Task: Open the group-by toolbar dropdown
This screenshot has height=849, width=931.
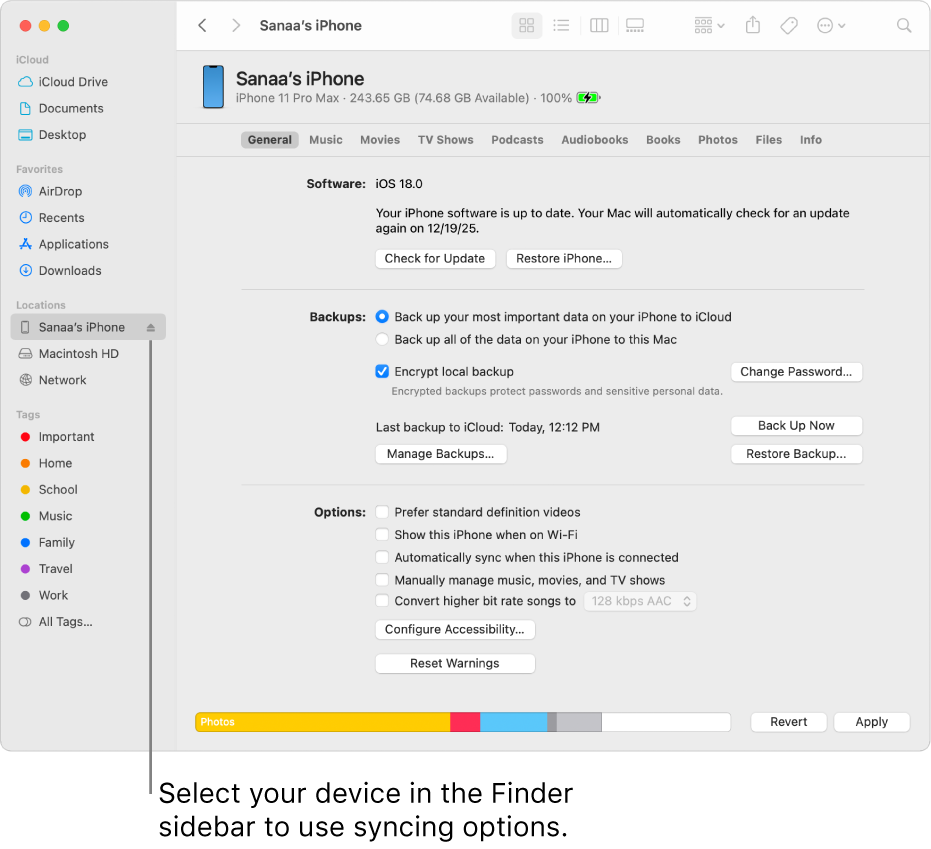Action: [710, 26]
